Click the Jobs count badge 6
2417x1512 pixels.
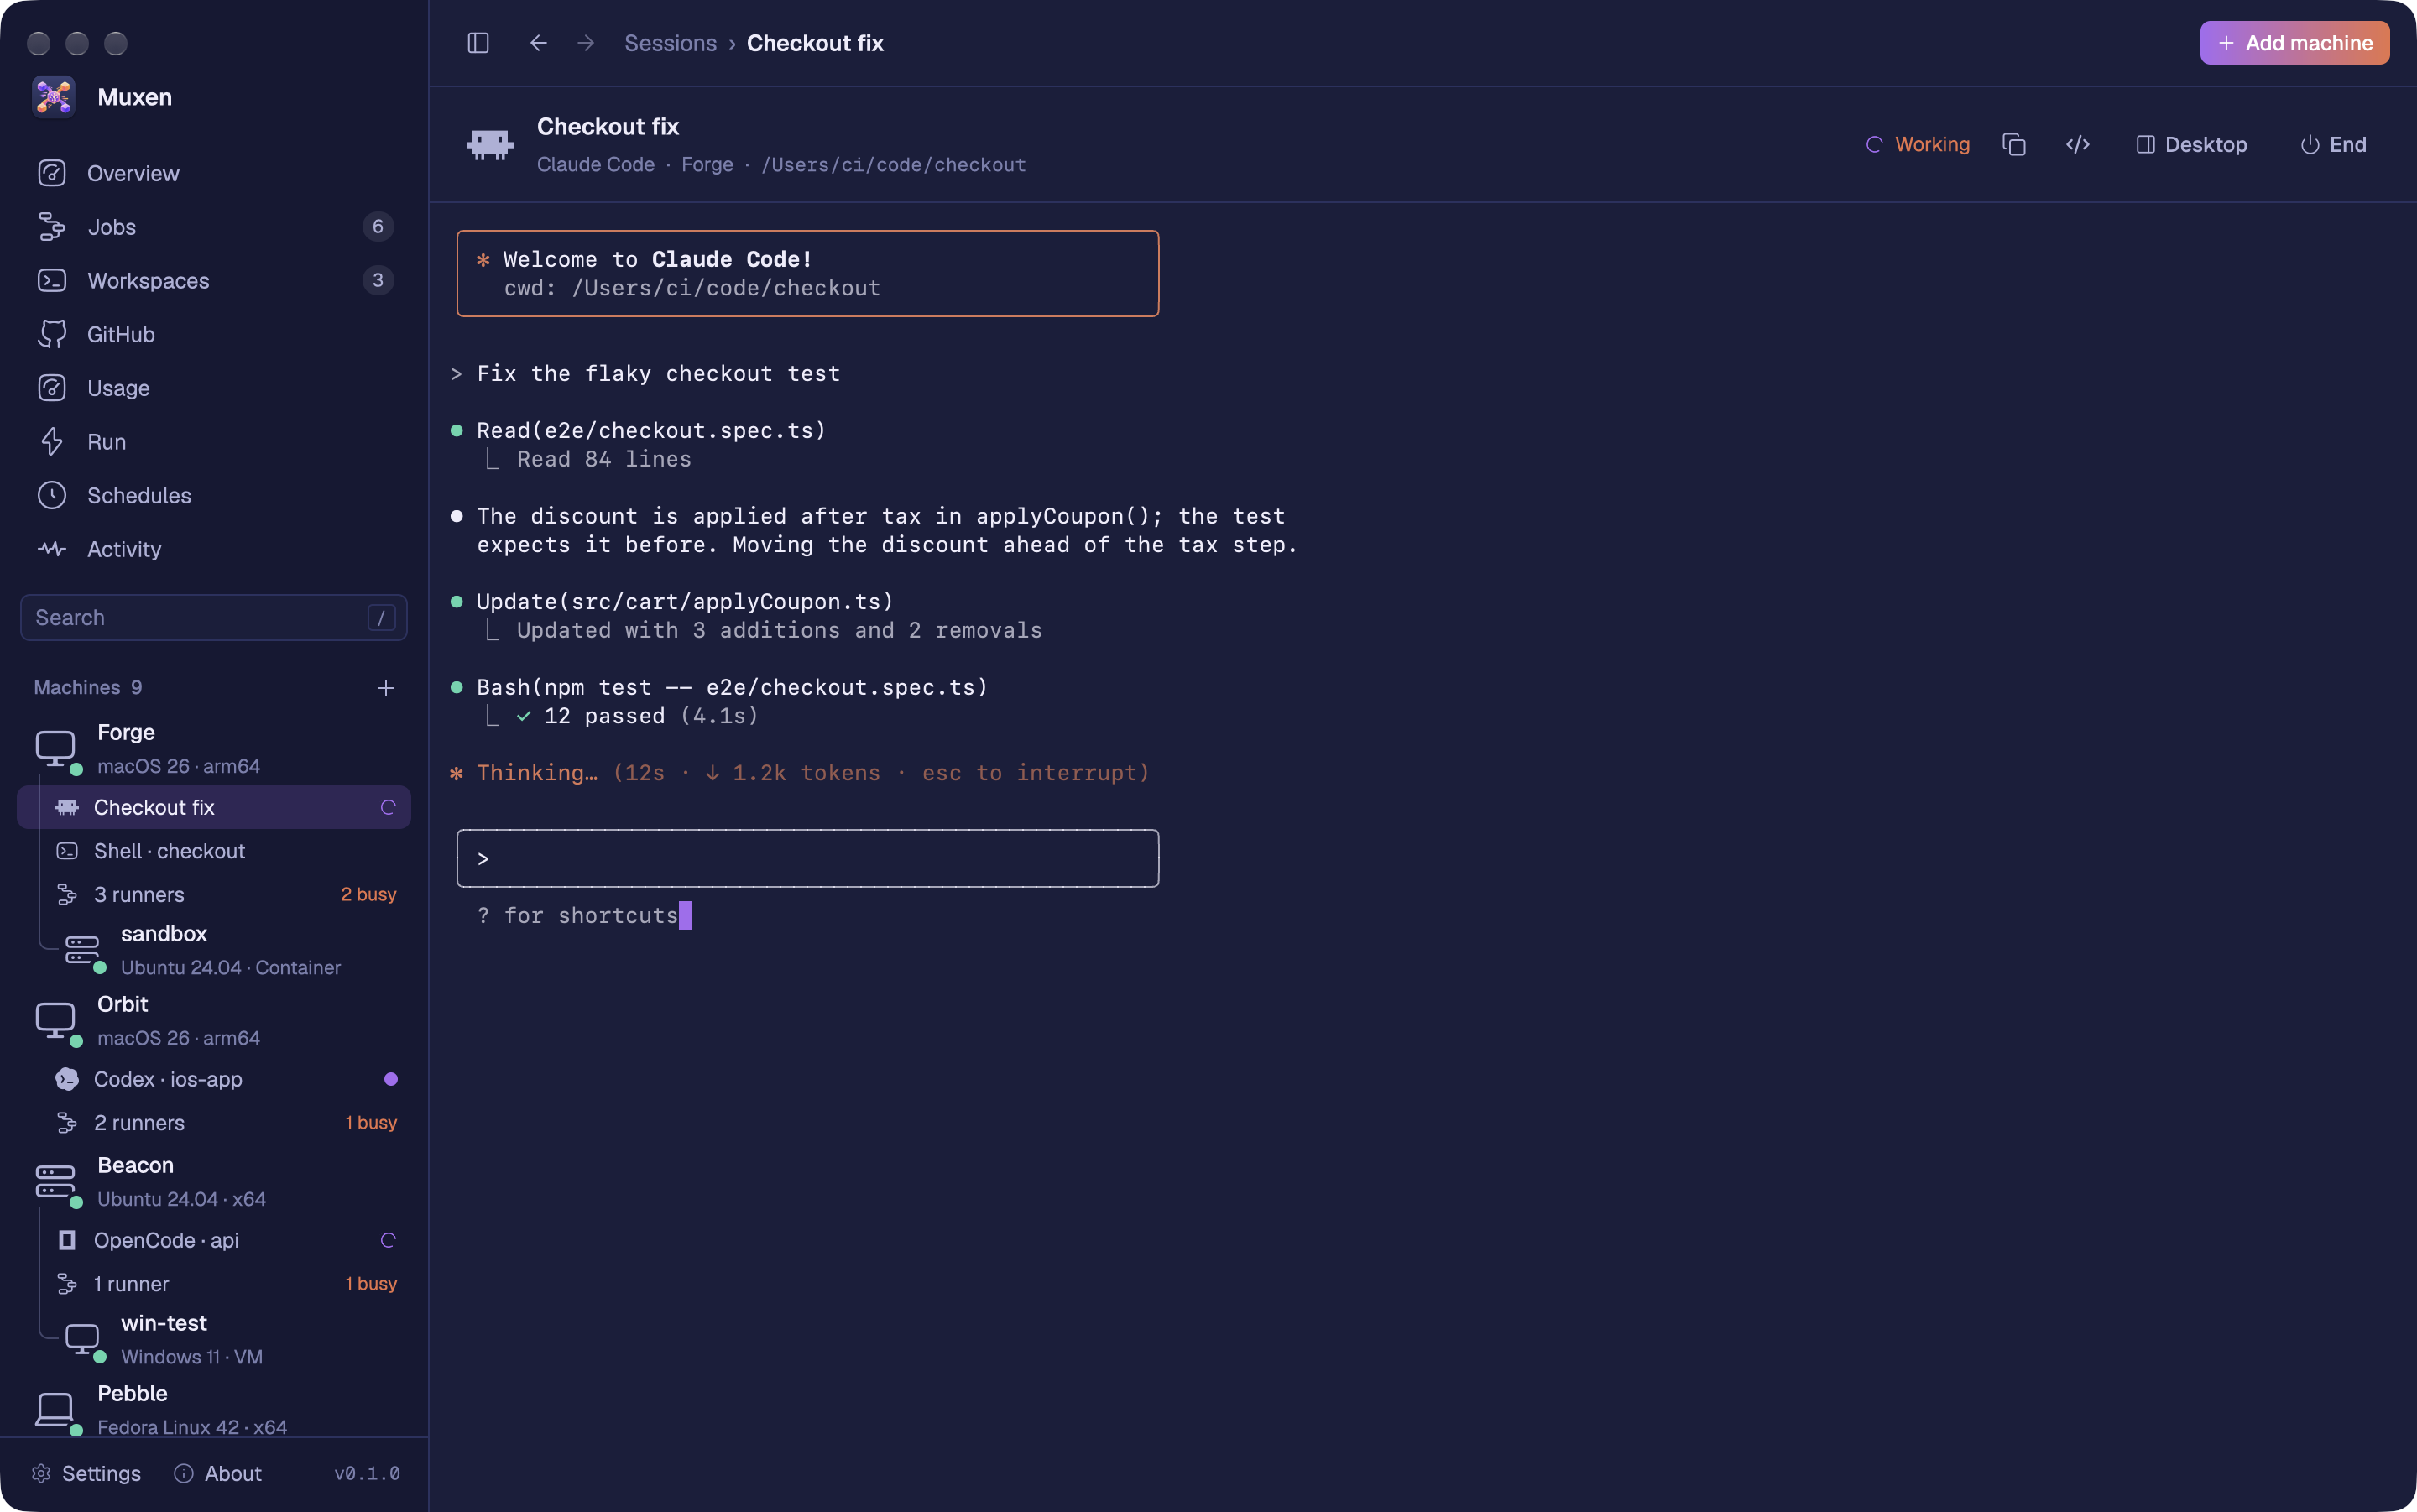point(378,227)
